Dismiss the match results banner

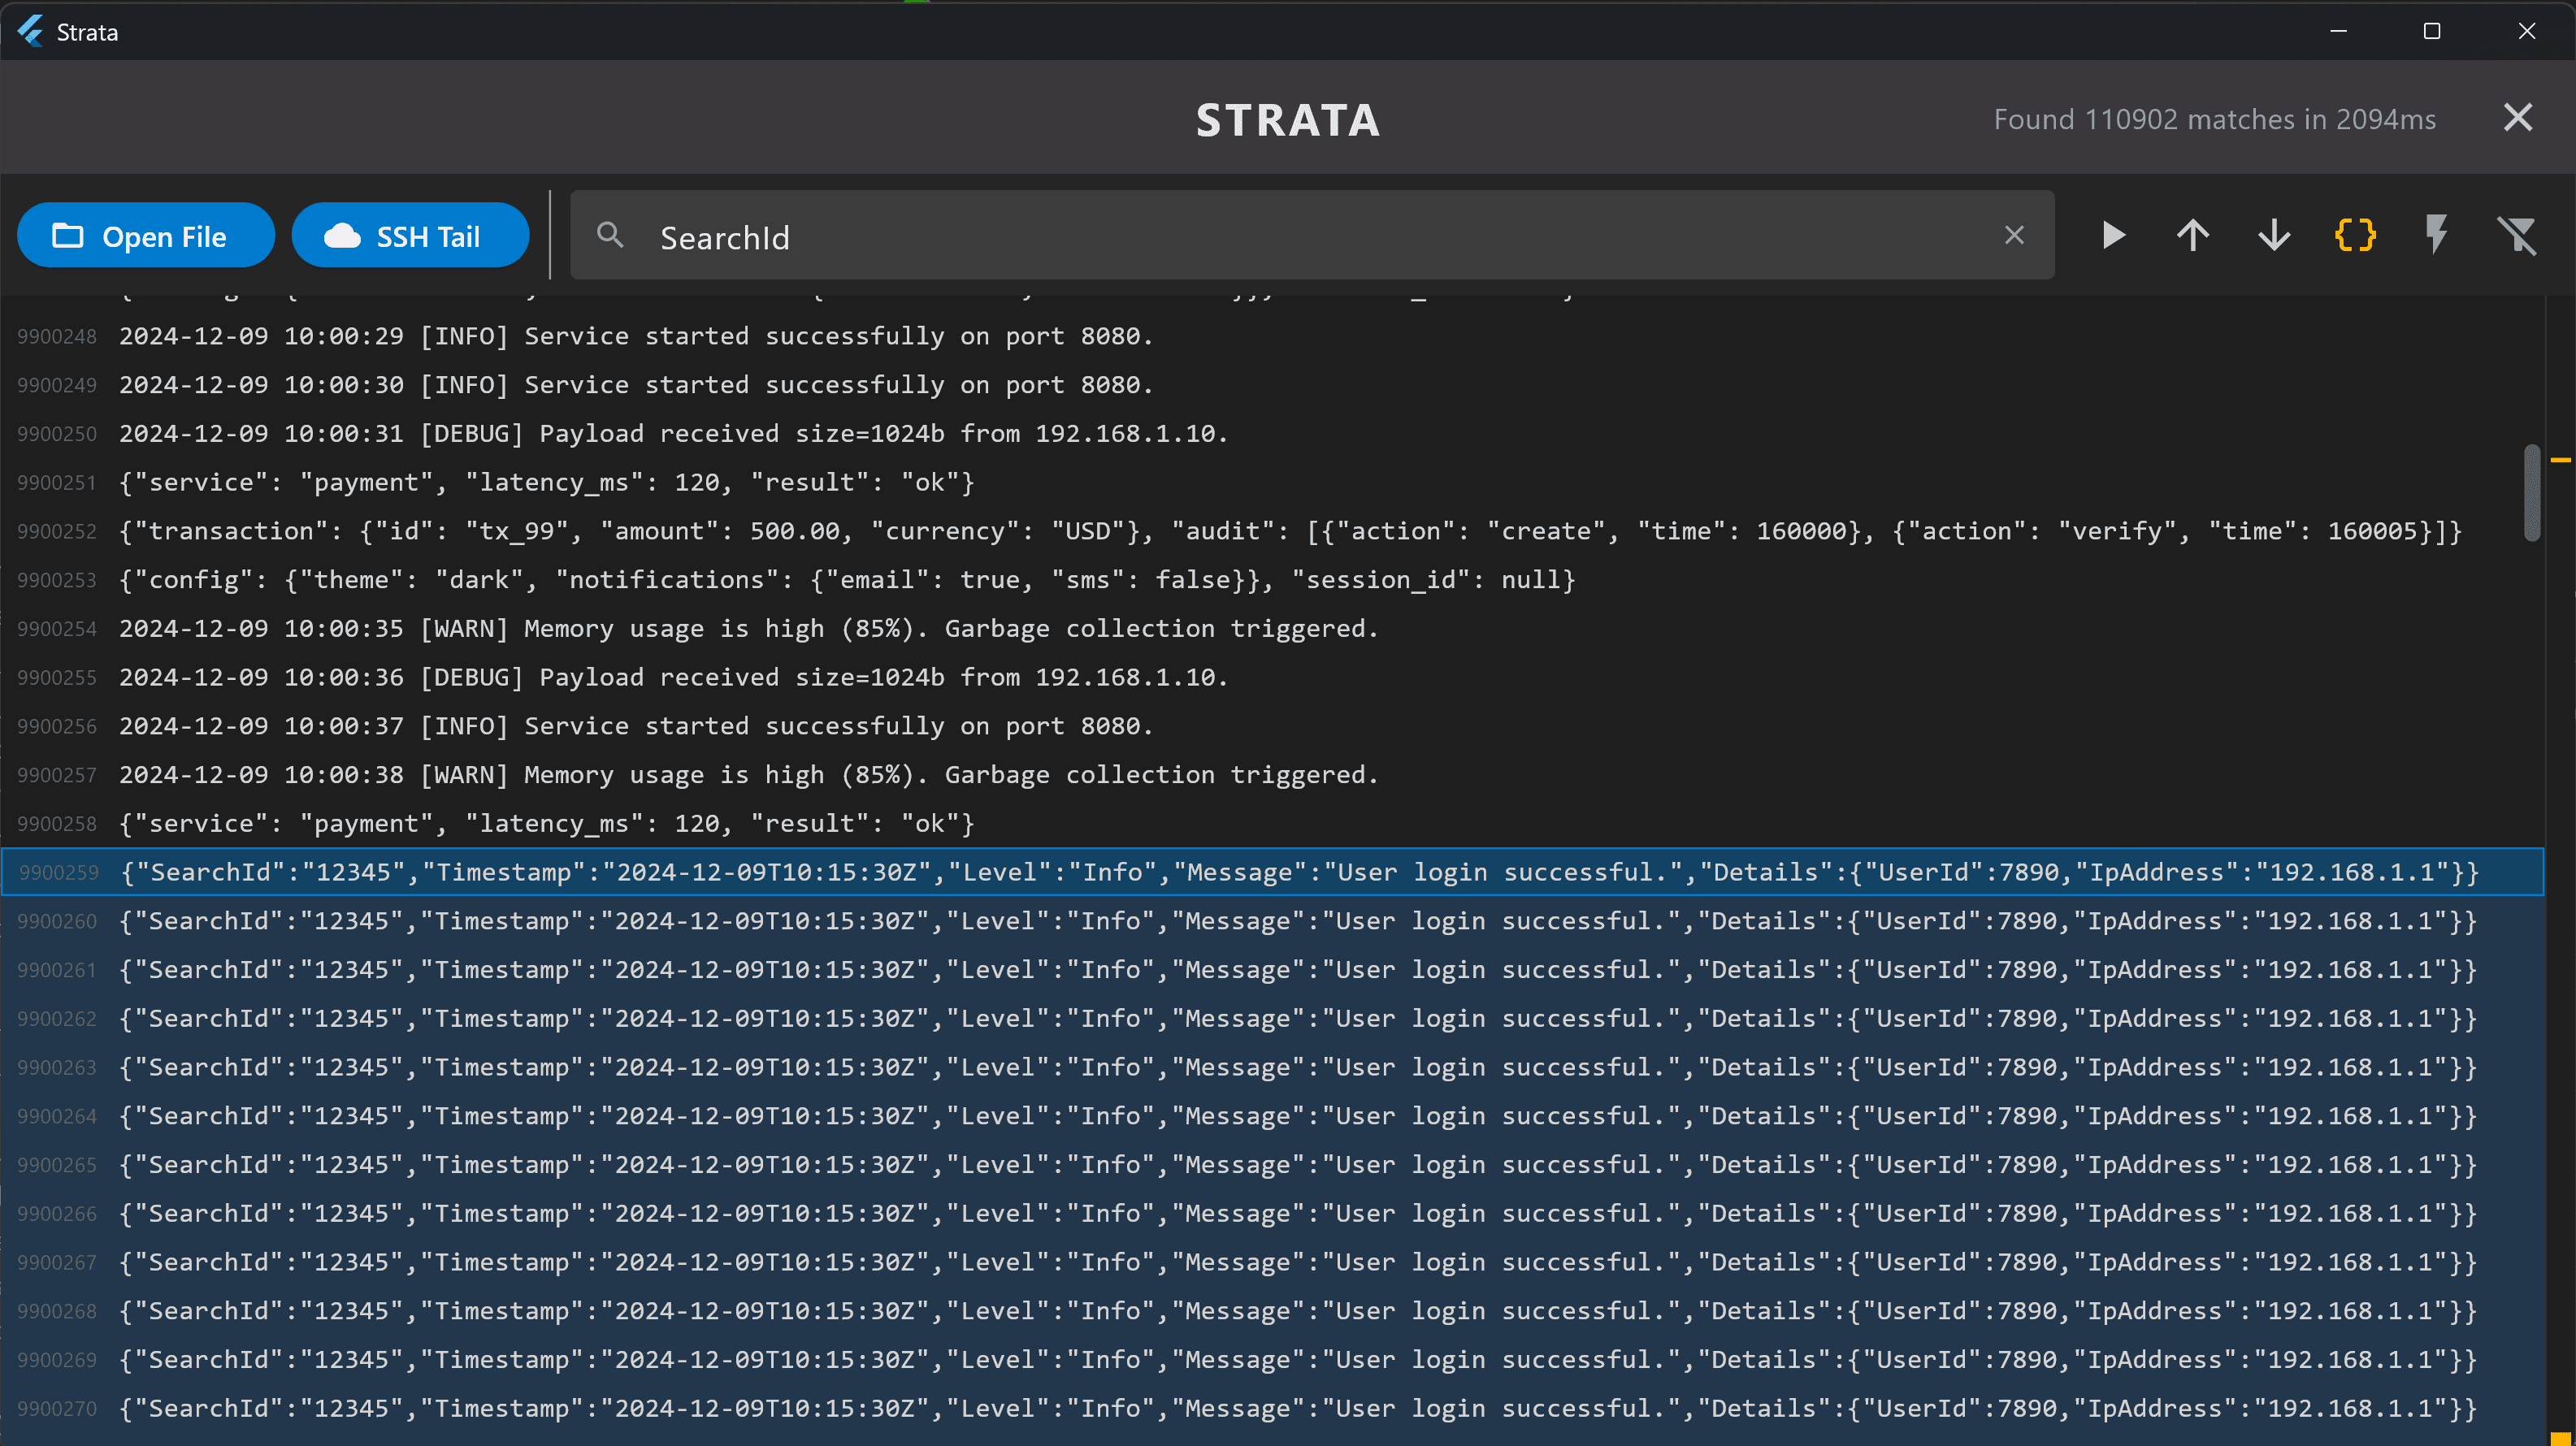(x=2517, y=118)
